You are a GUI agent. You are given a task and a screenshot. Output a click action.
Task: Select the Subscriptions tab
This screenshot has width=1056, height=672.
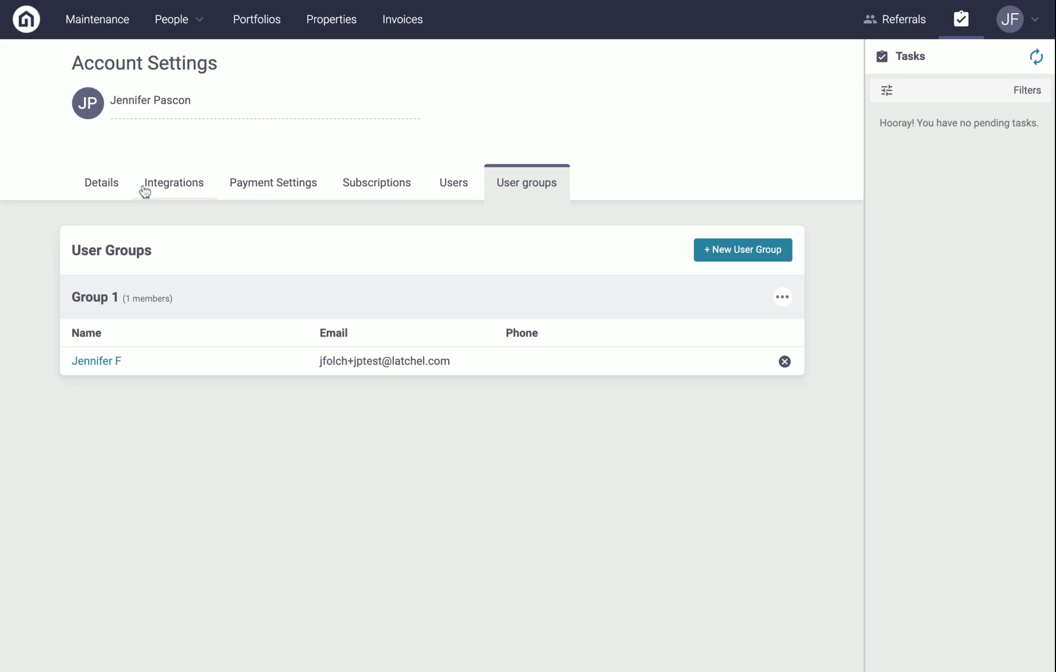[x=376, y=183]
